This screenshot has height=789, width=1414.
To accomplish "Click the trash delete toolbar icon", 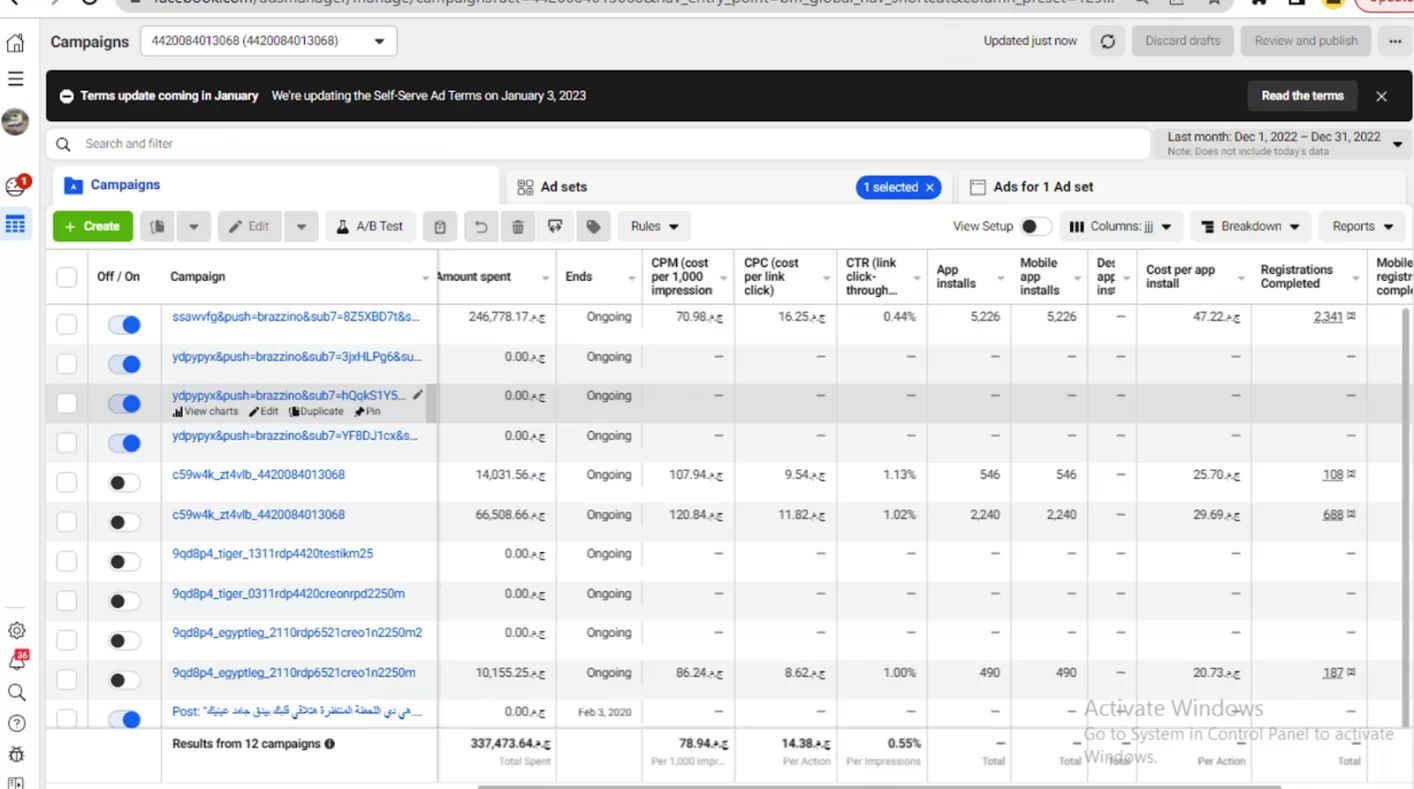I will [517, 227].
